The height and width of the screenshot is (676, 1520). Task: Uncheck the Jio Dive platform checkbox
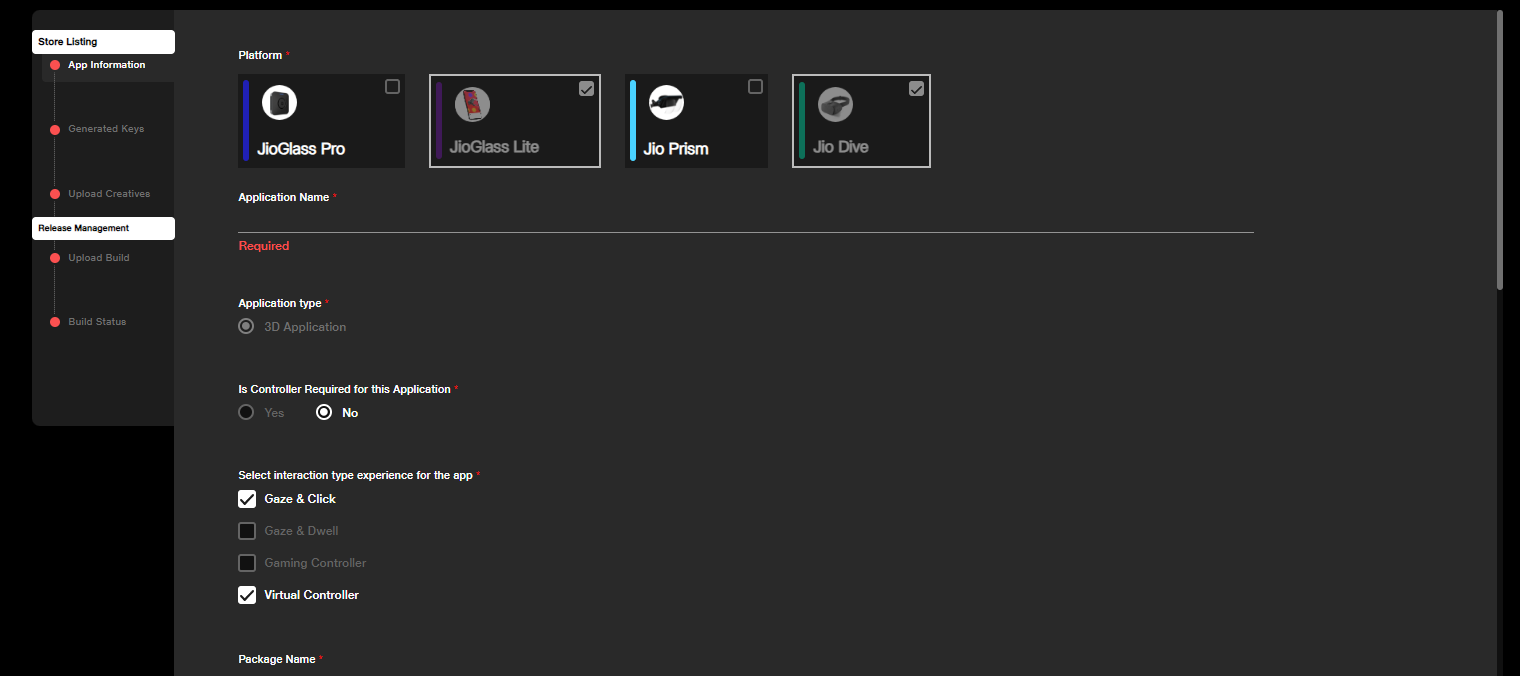tap(916, 89)
